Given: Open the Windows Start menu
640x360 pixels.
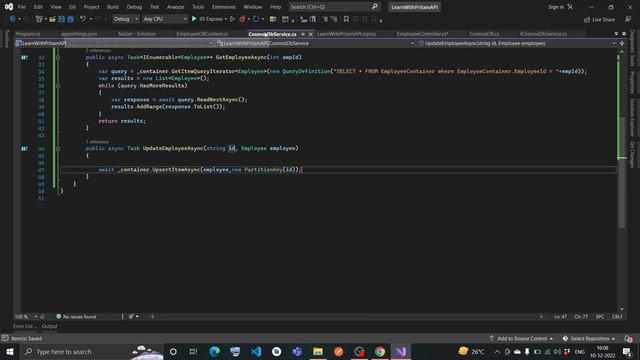Looking at the screenshot, I should tap(10, 351).
